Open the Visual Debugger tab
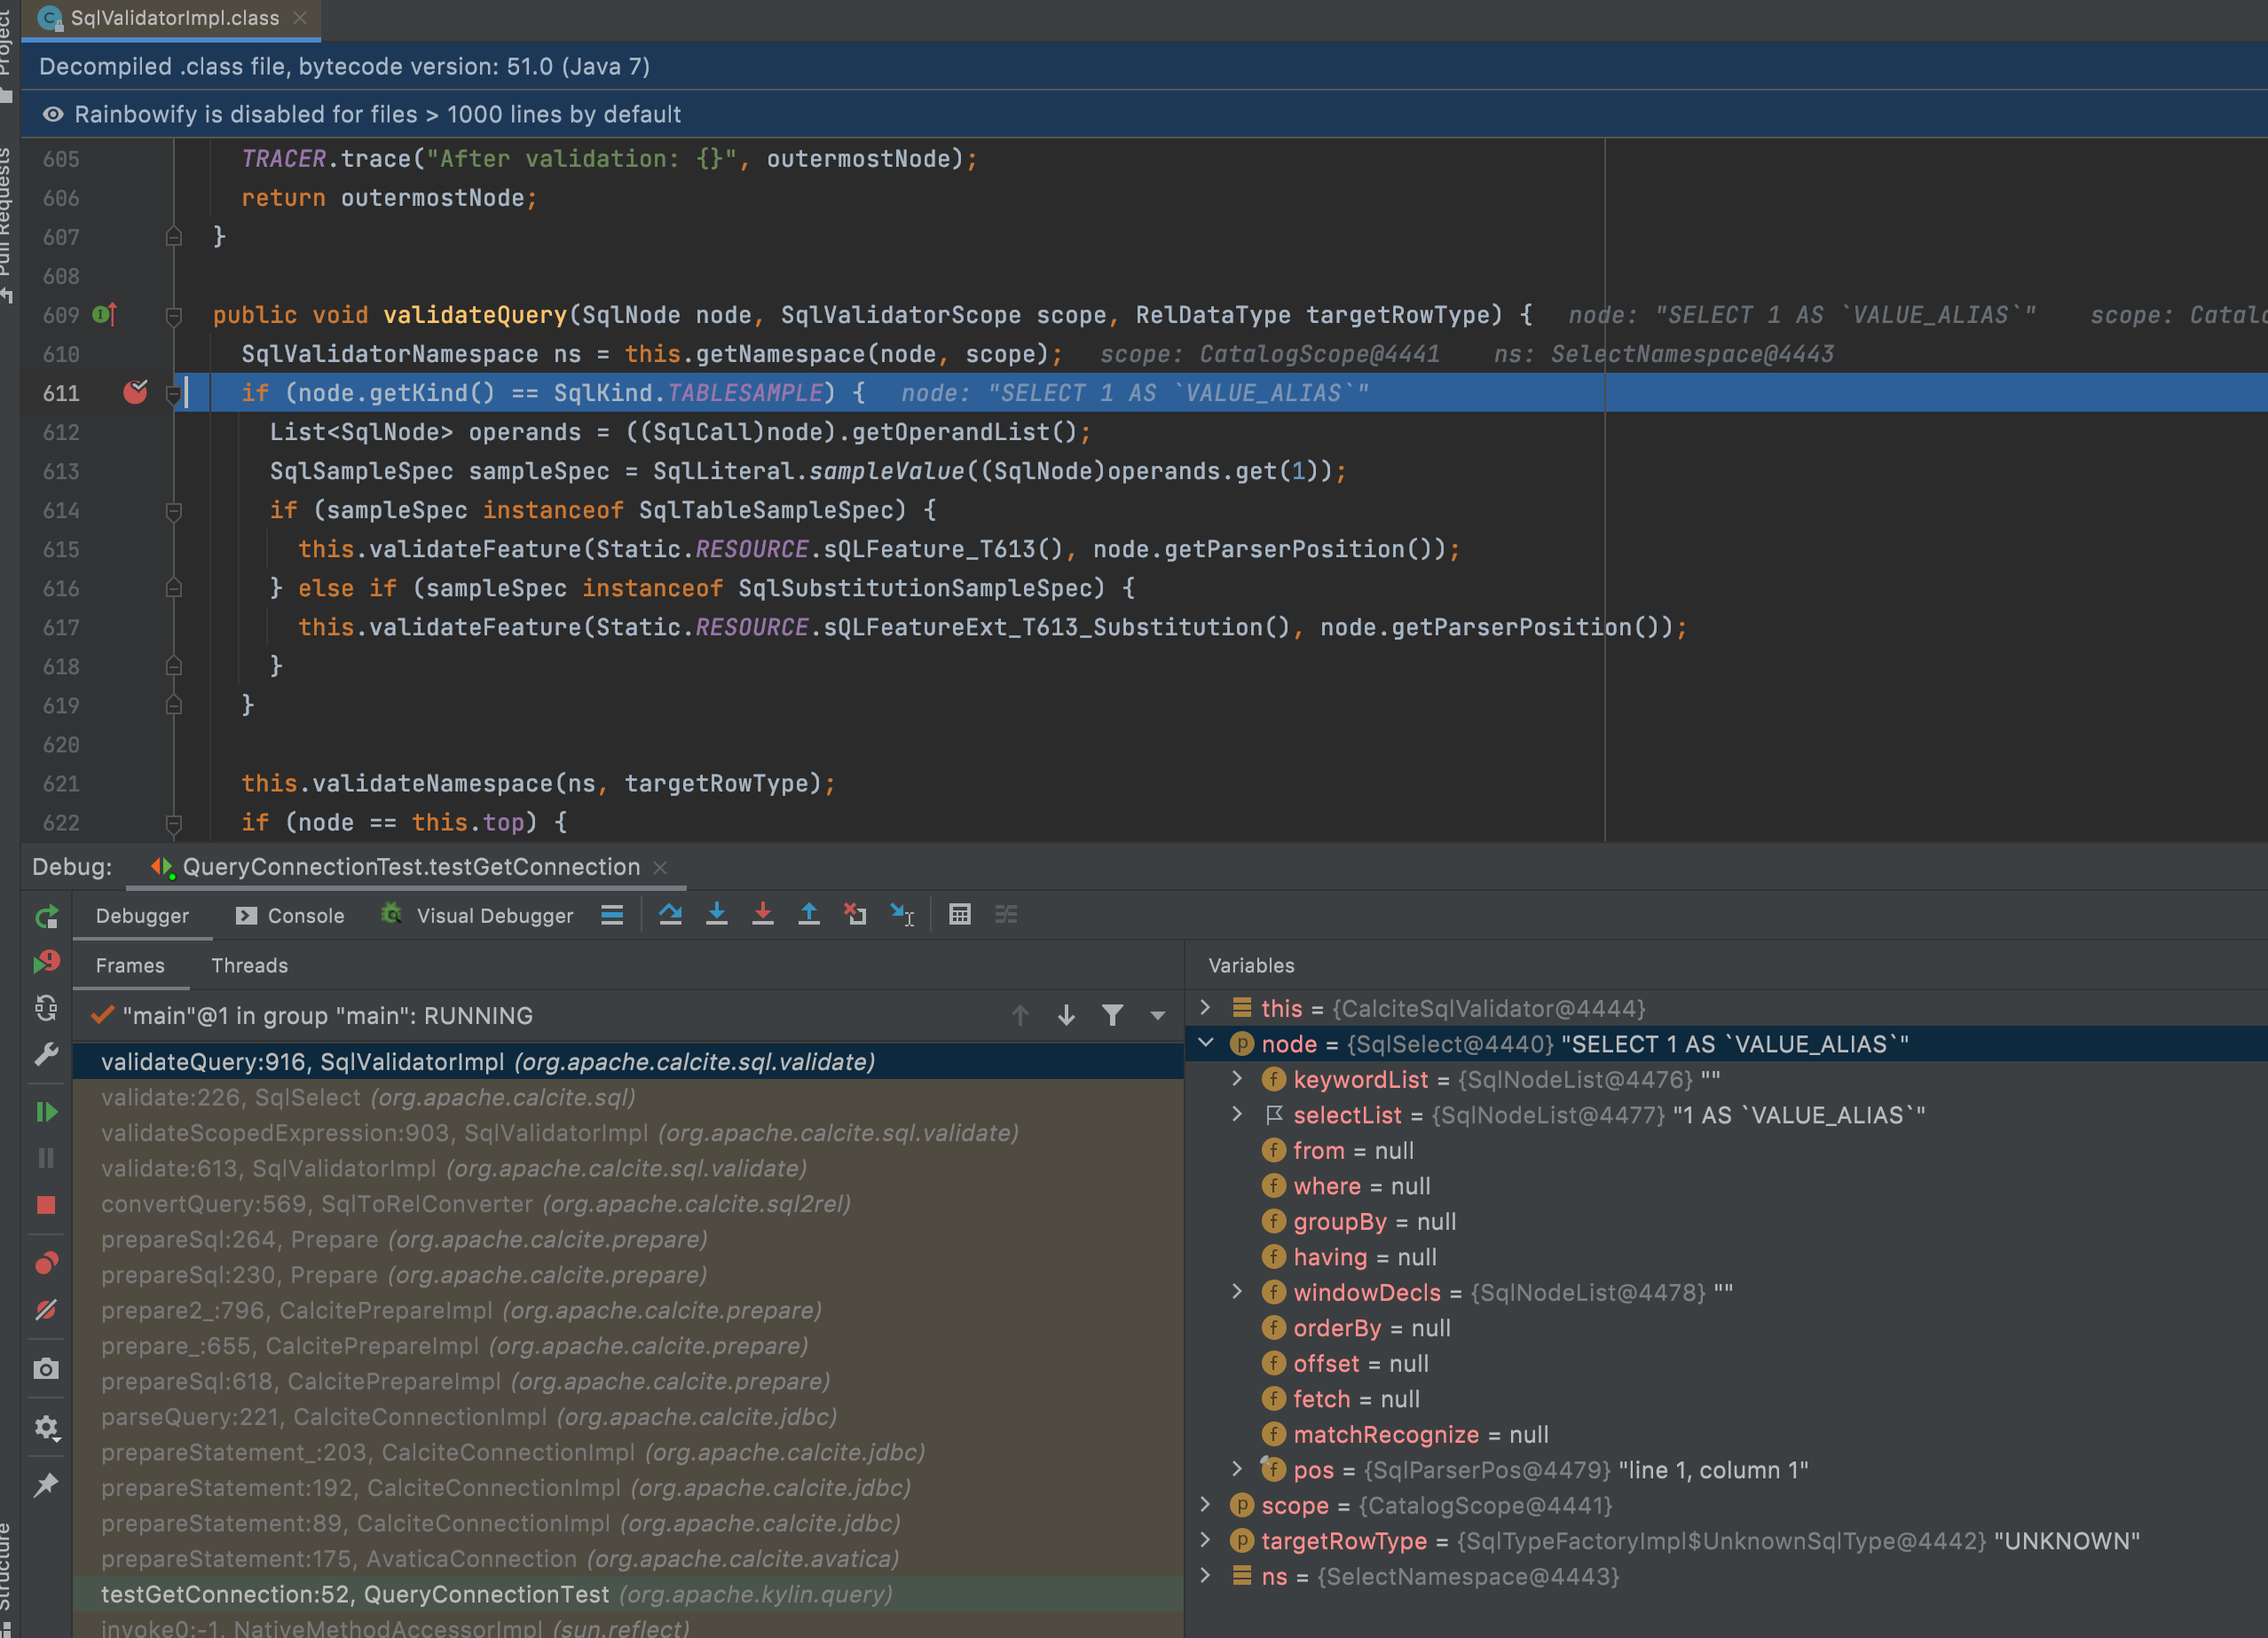Image resolution: width=2268 pixels, height=1638 pixels. [477, 916]
